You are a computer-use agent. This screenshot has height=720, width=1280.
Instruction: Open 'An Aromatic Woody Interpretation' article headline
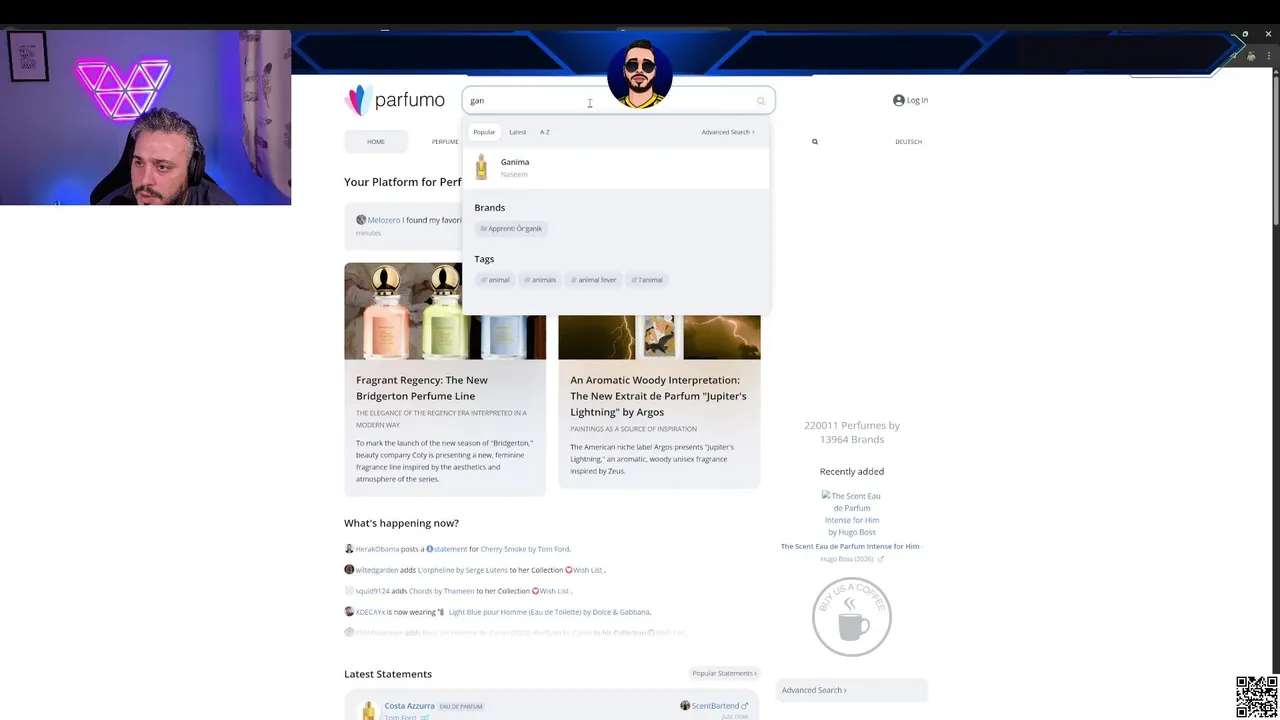coord(658,396)
